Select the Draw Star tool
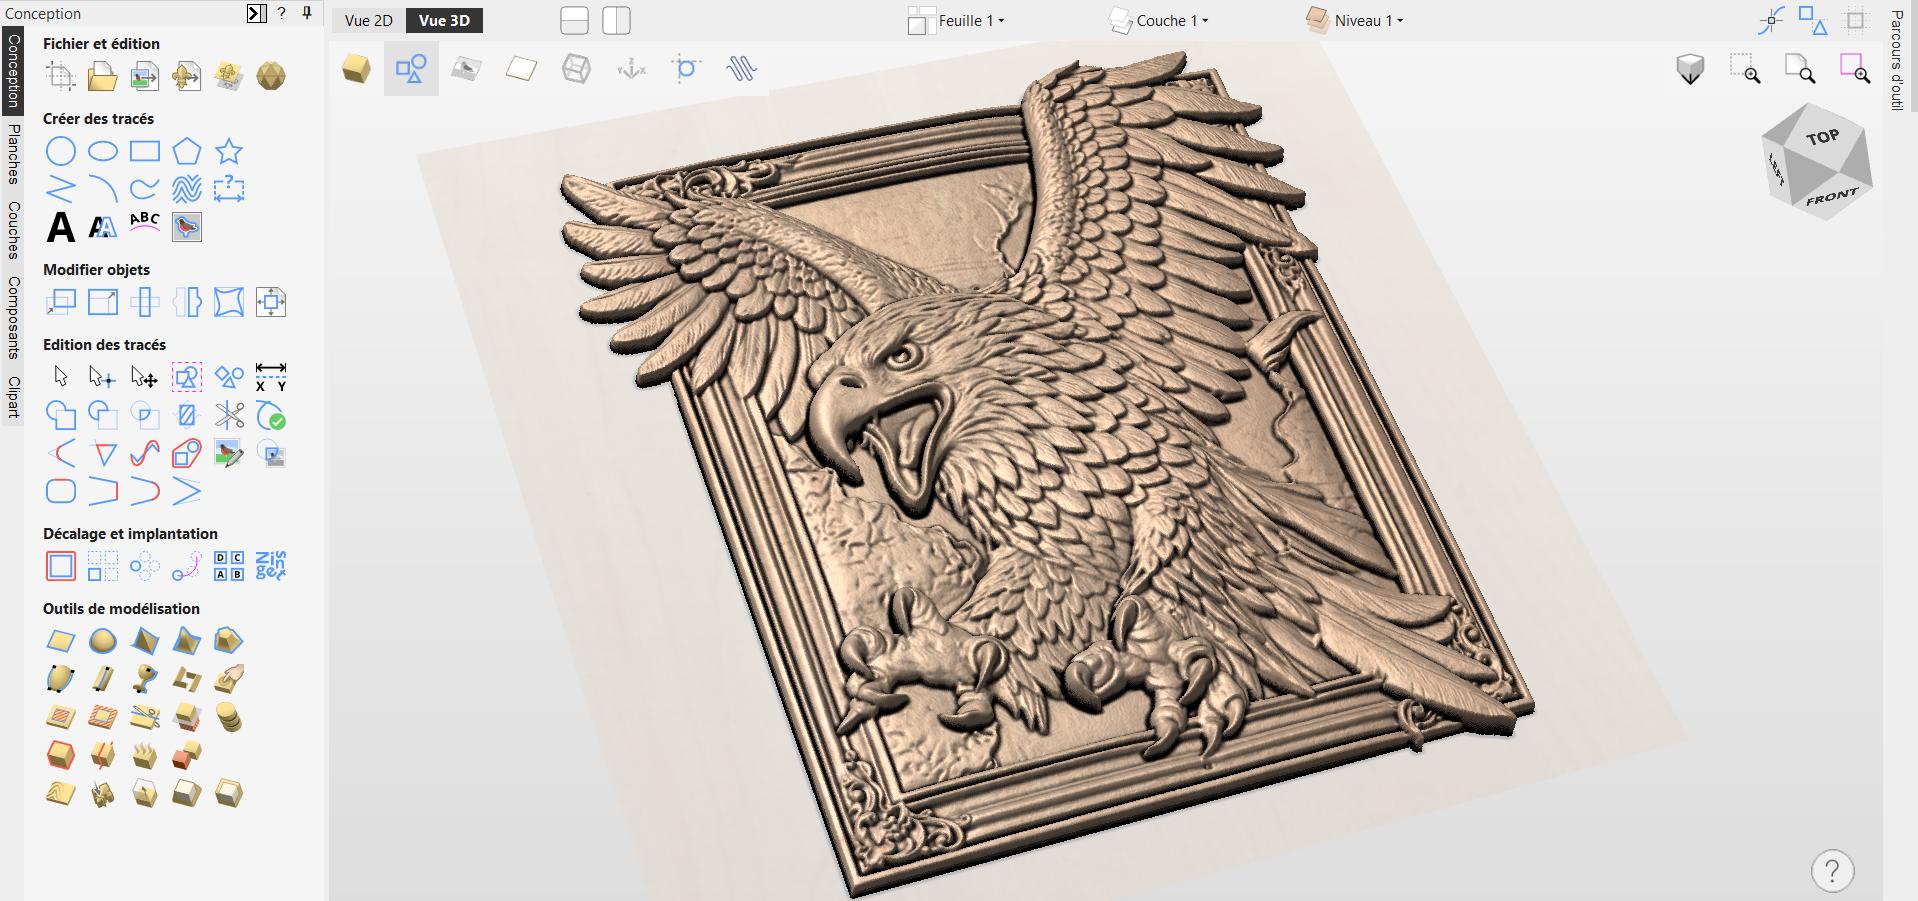1918x901 pixels. click(229, 151)
